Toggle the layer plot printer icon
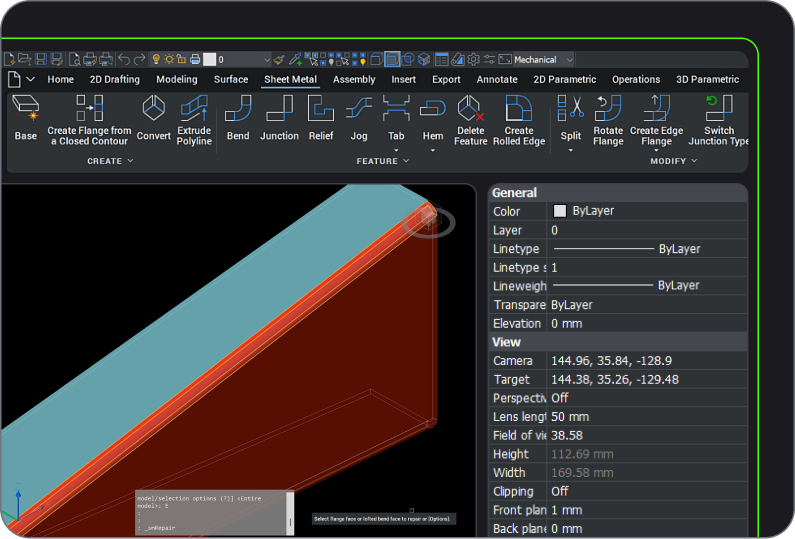The width and height of the screenshot is (795, 539). [195, 59]
